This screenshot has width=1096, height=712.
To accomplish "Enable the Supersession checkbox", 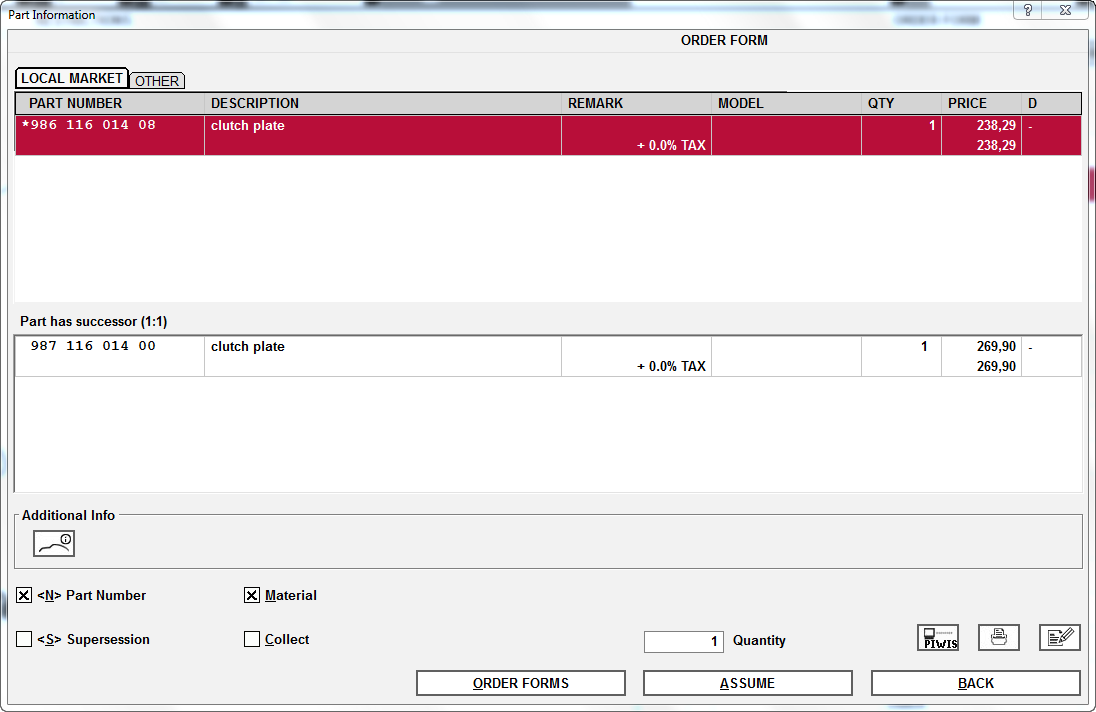I will coord(24,640).
